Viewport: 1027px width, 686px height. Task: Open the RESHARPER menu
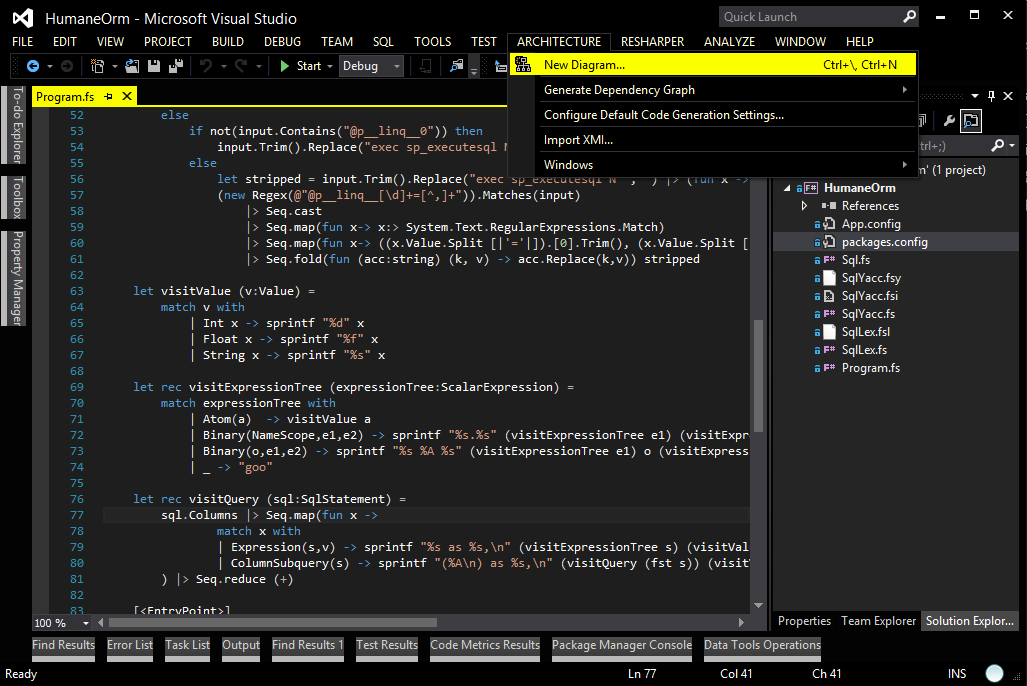[x=651, y=42]
